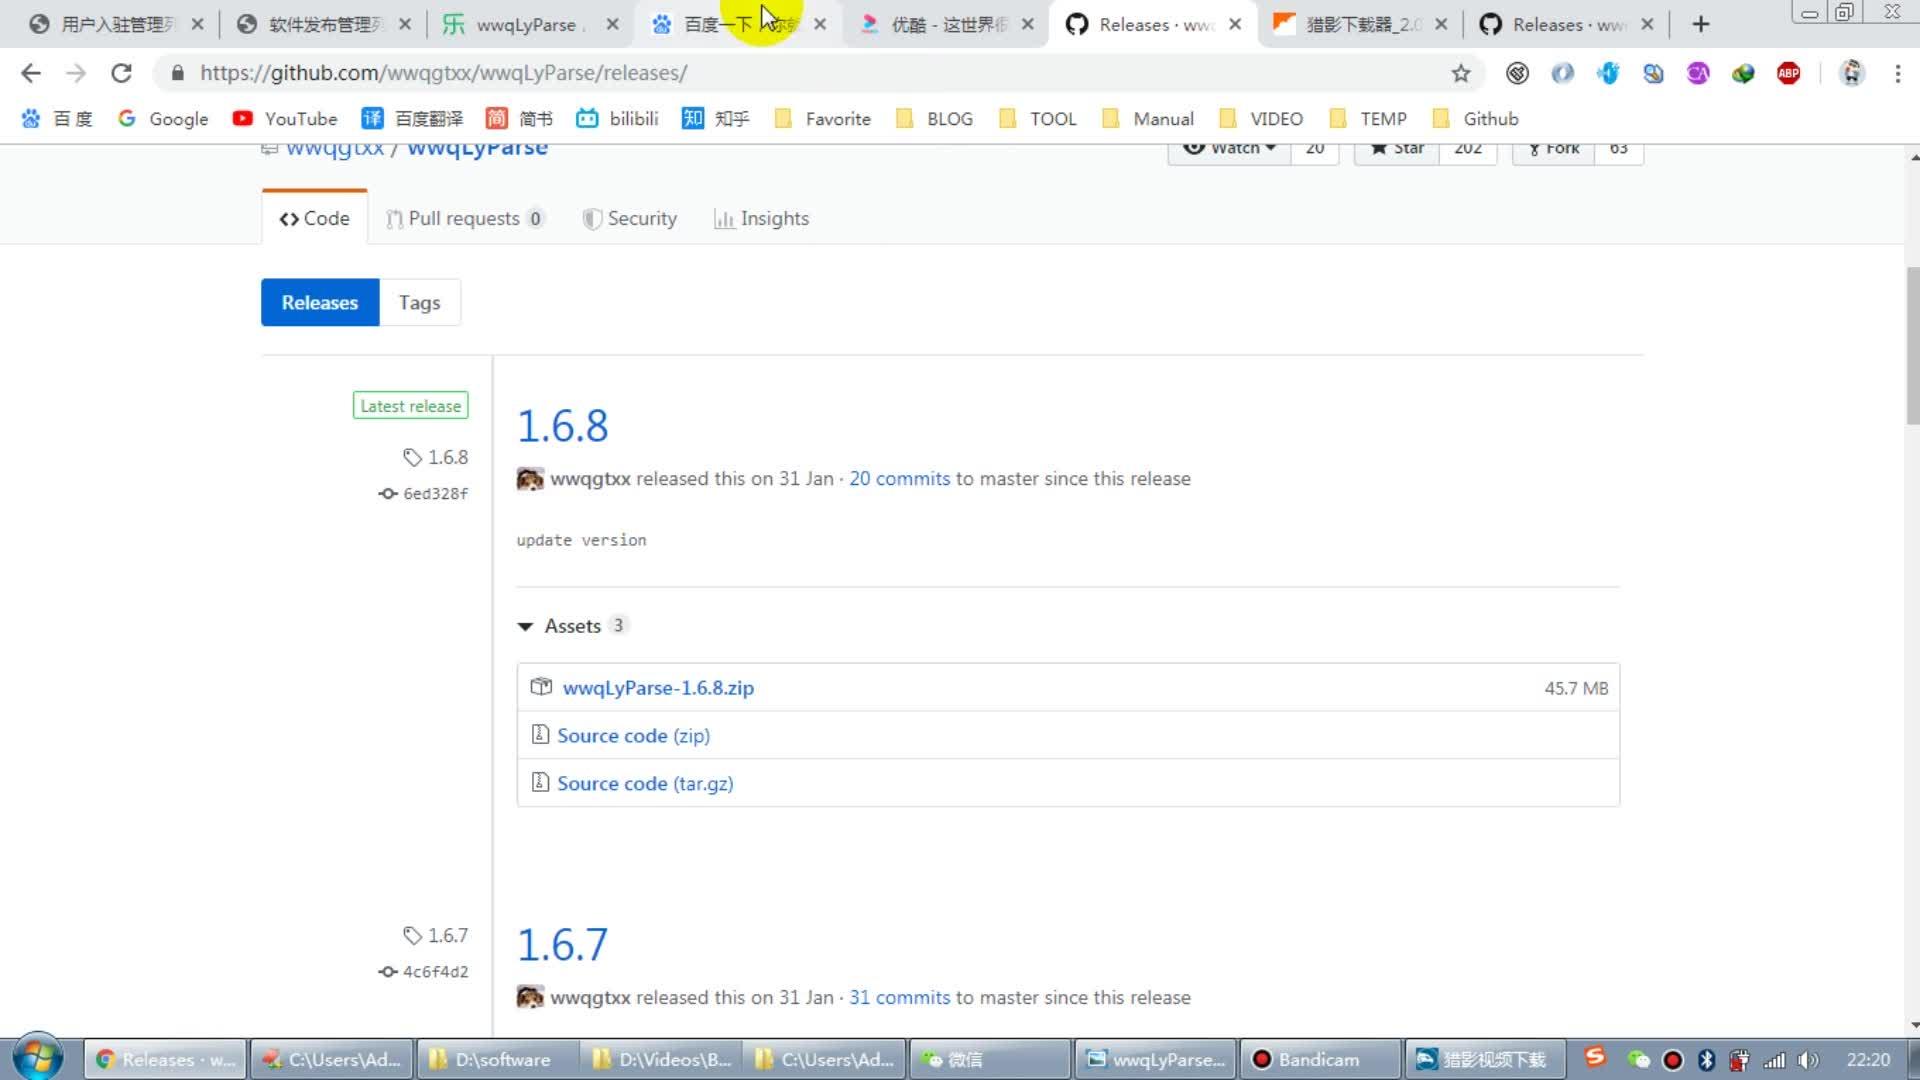
Task: Open tag 1.6.8 in the sidebar
Action: (x=436, y=457)
